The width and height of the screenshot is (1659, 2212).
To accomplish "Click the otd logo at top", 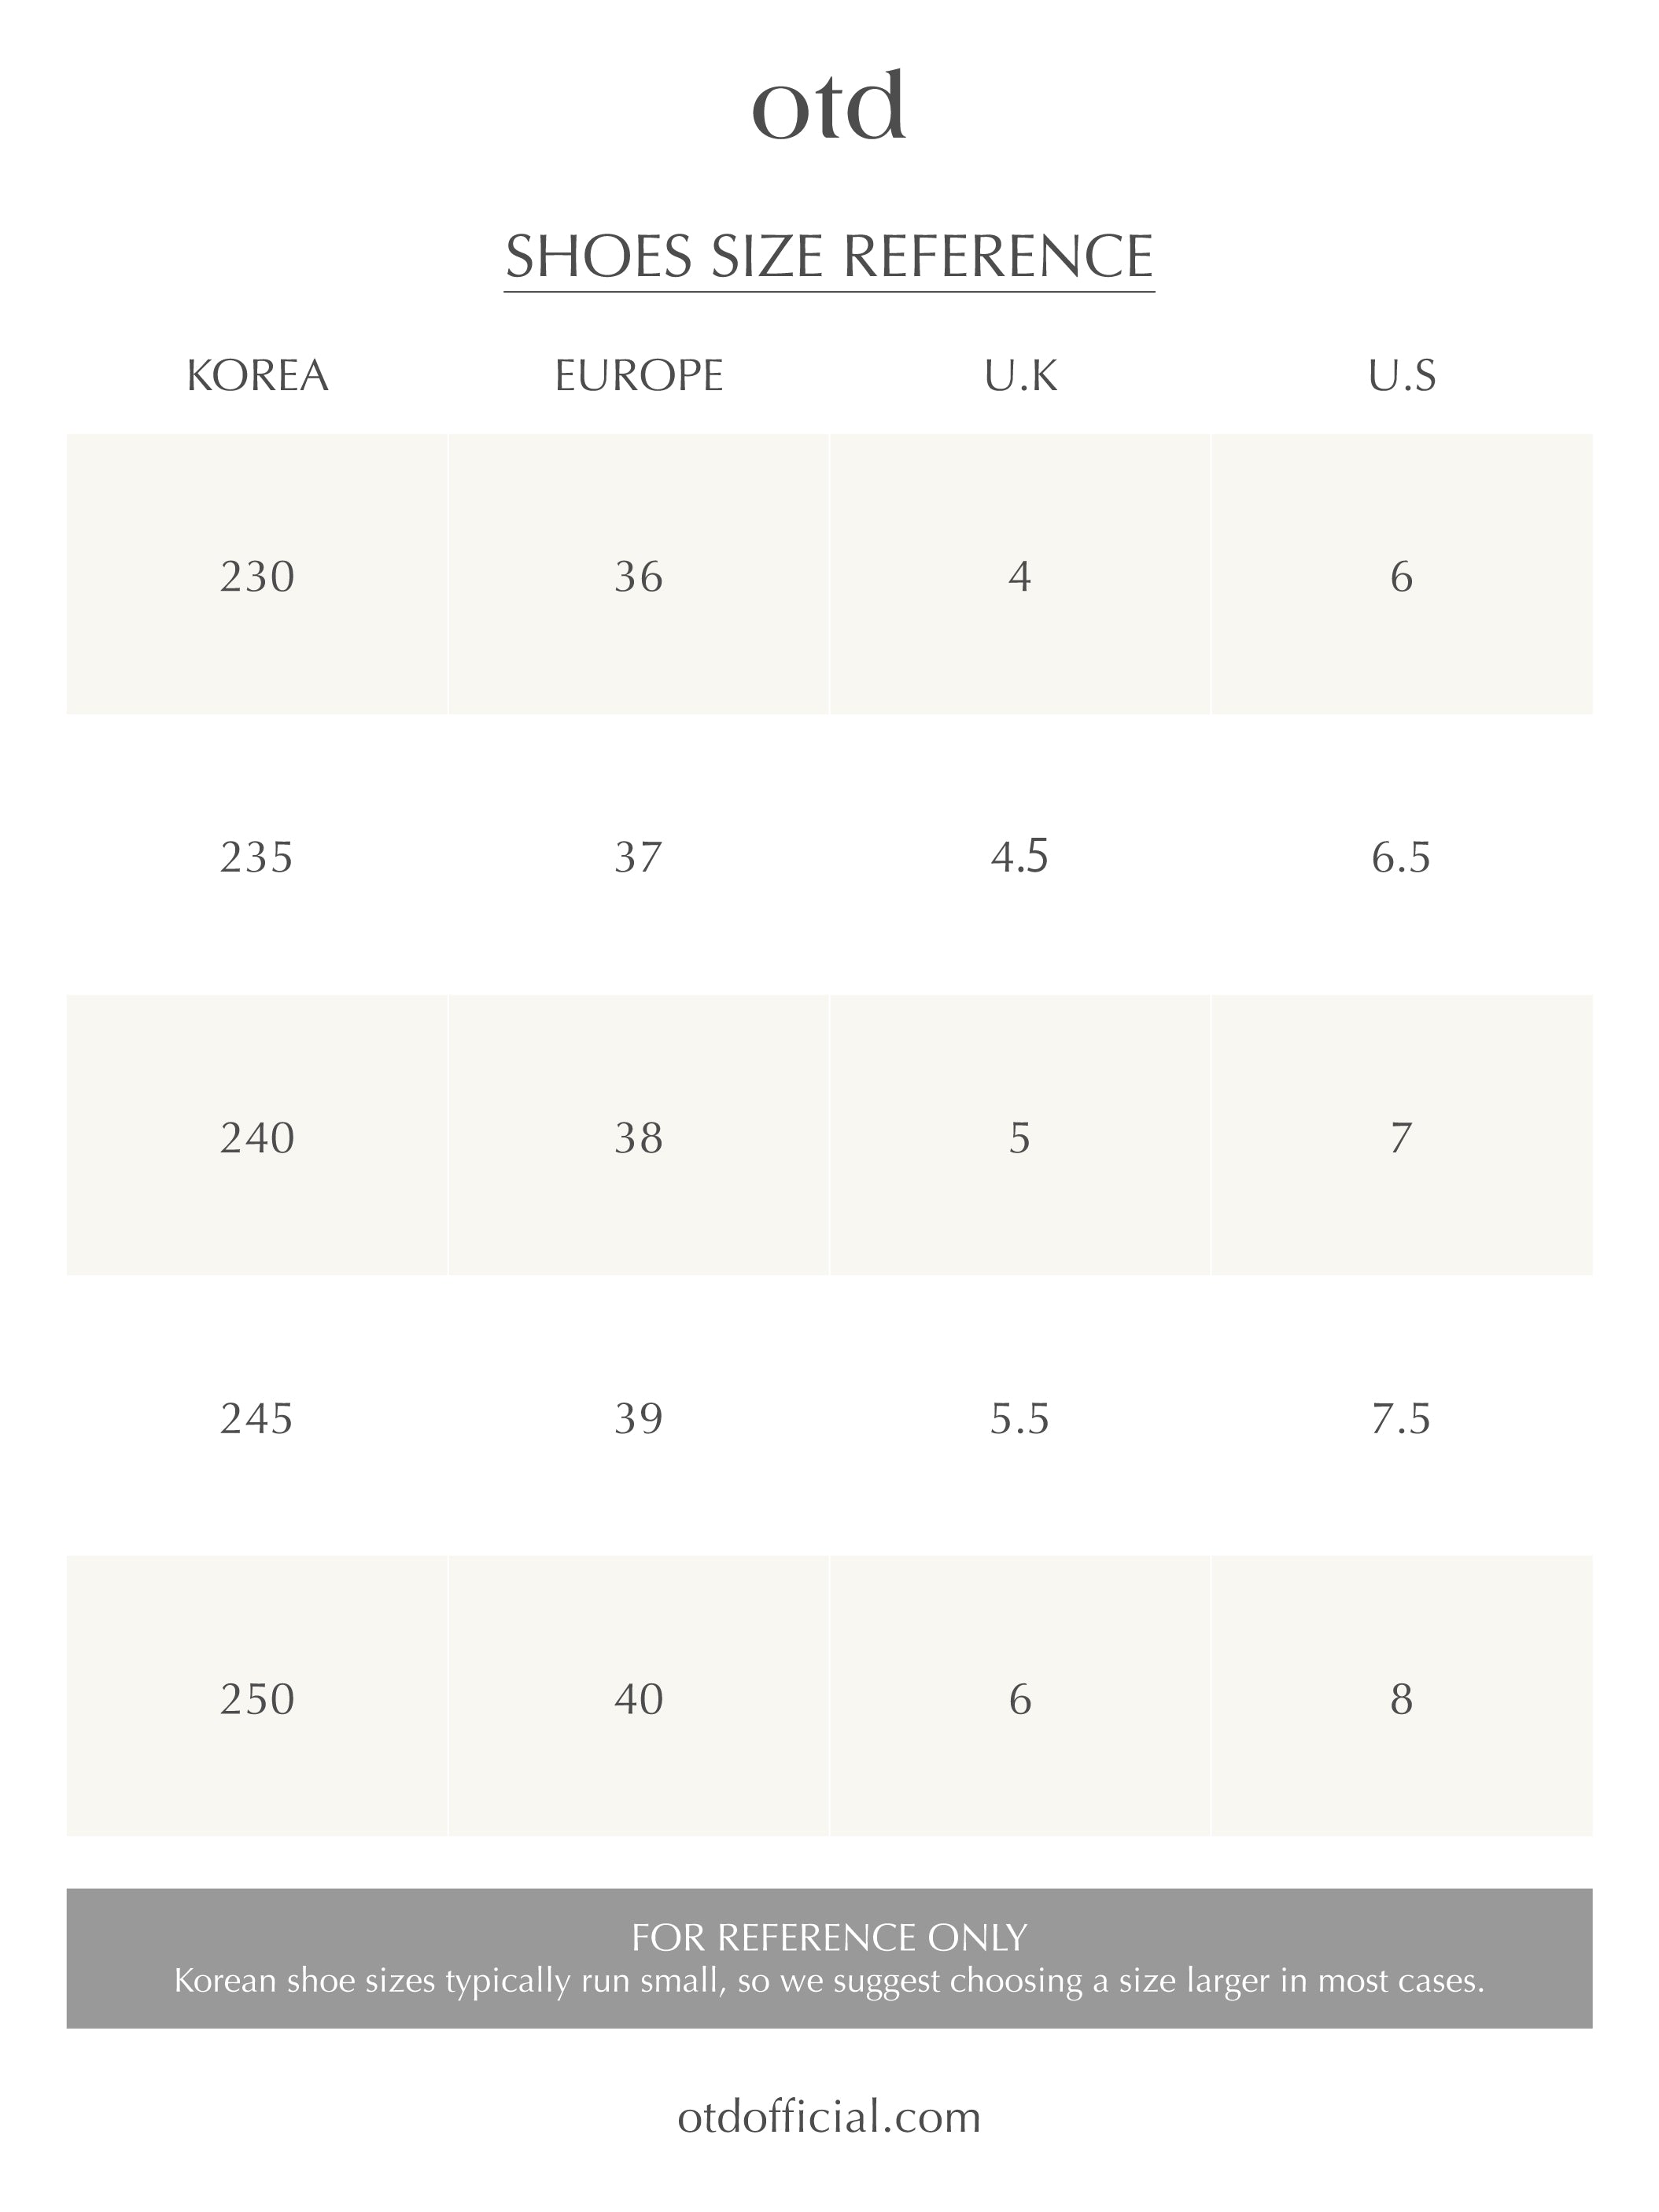I will coord(829,106).
